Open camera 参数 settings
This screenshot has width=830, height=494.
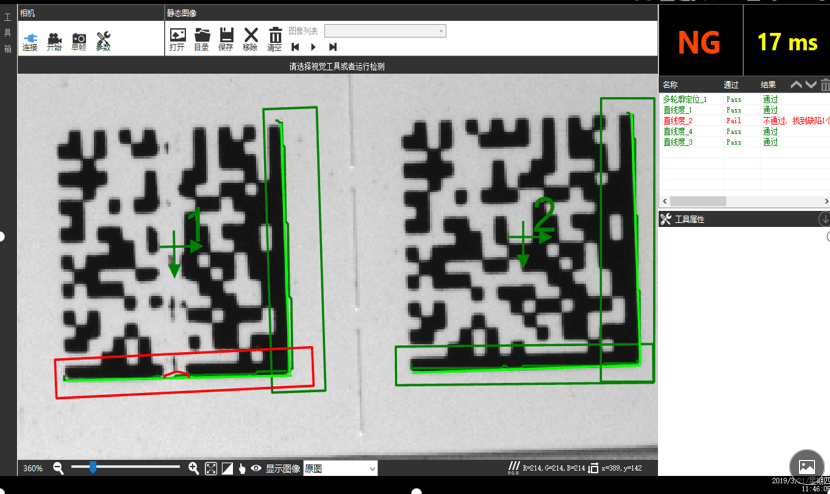(x=103, y=39)
